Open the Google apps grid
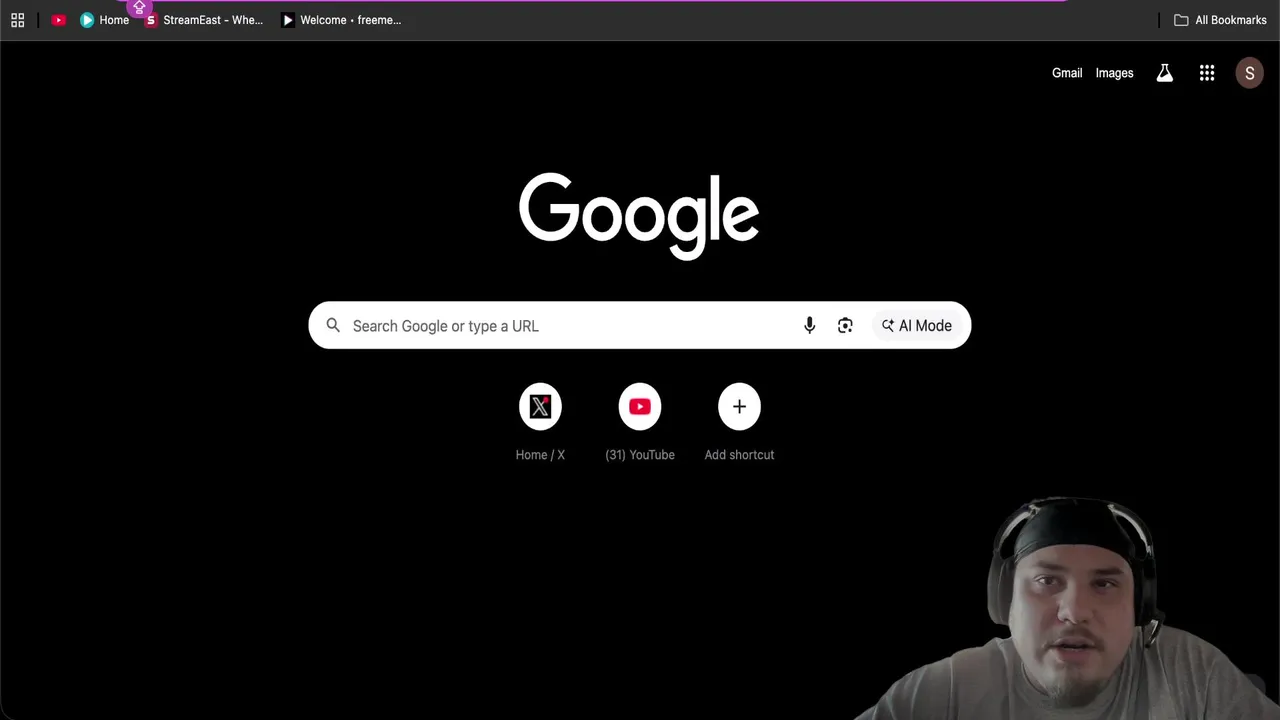The height and width of the screenshot is (720, 1280). pyautogui.click(x=1207, y=73)
